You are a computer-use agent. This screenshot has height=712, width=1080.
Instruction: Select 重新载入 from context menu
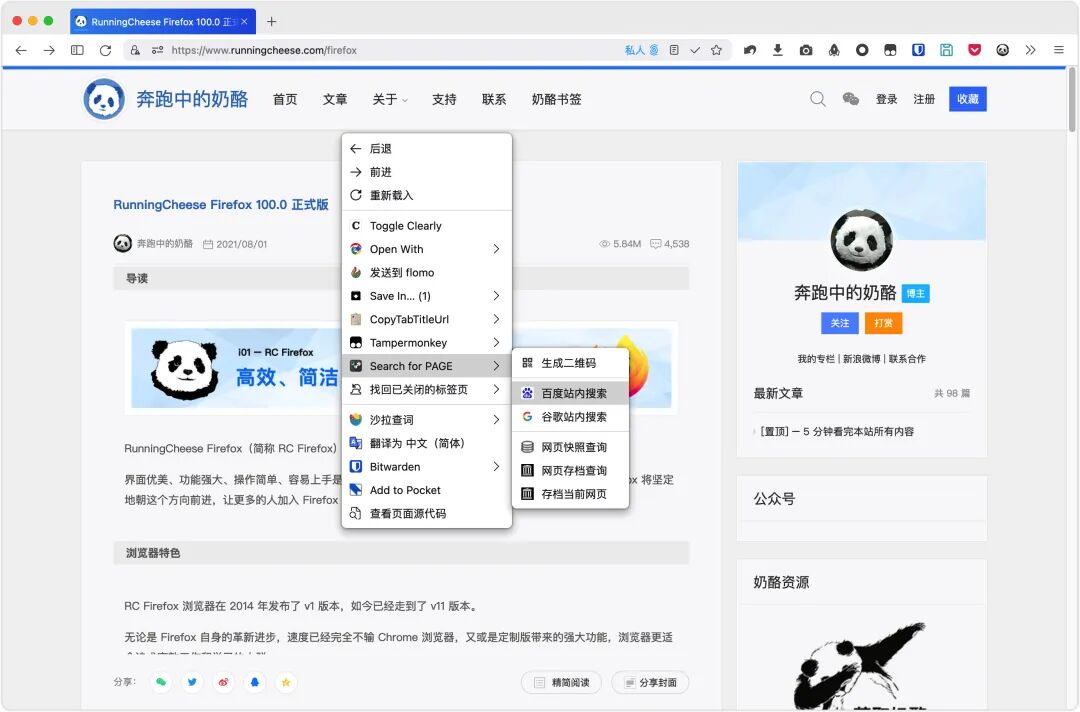[426, 196]
